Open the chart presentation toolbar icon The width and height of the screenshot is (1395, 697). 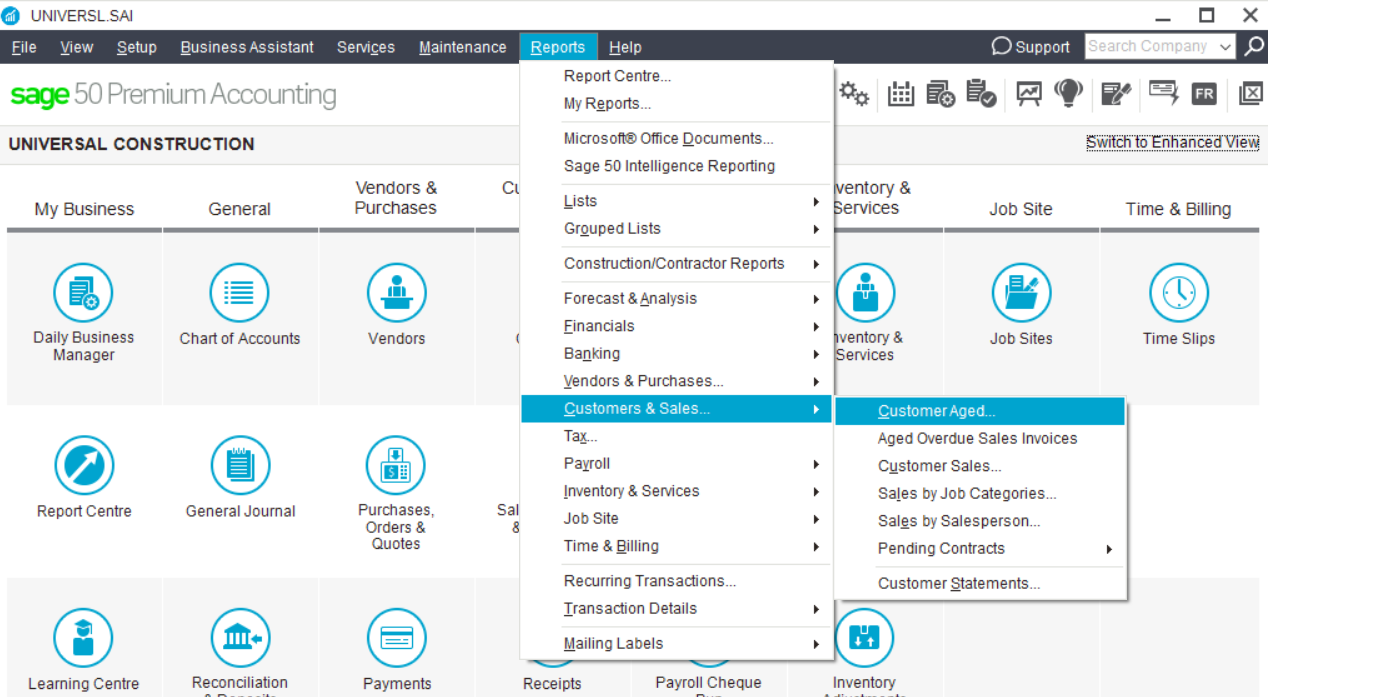click(x=1029, y=94)
